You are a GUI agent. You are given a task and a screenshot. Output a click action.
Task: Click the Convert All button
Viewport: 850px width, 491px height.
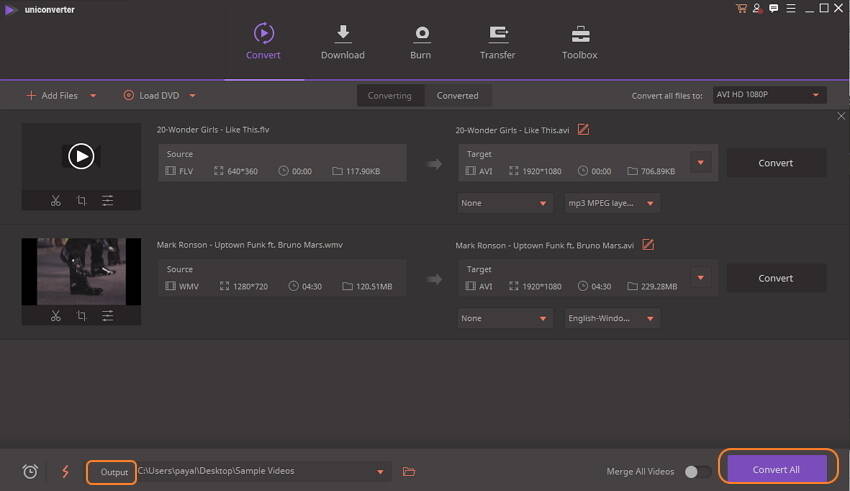[x=776, y=469]
